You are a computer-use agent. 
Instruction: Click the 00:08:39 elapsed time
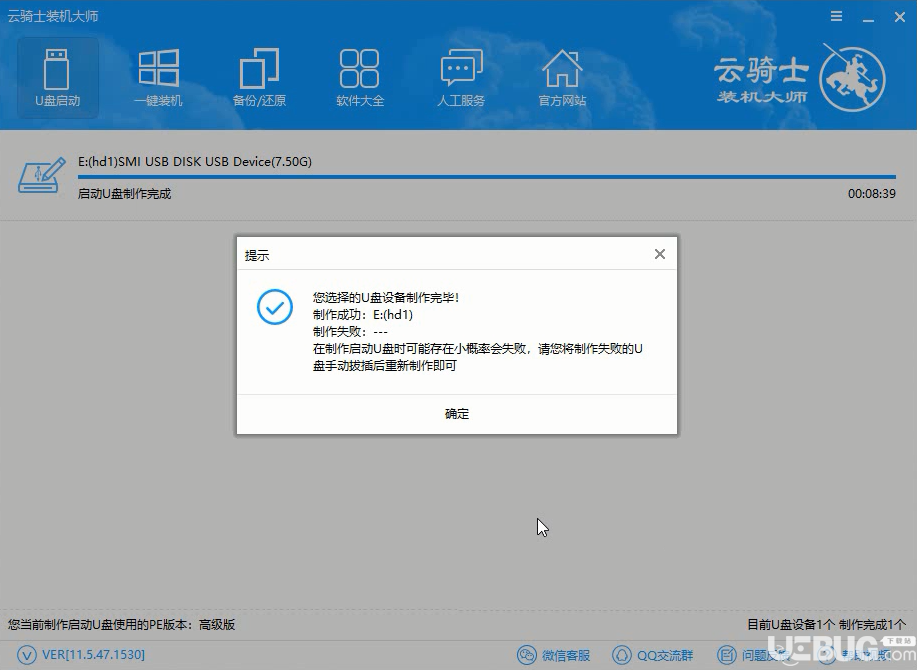click(x=871, y=194)
